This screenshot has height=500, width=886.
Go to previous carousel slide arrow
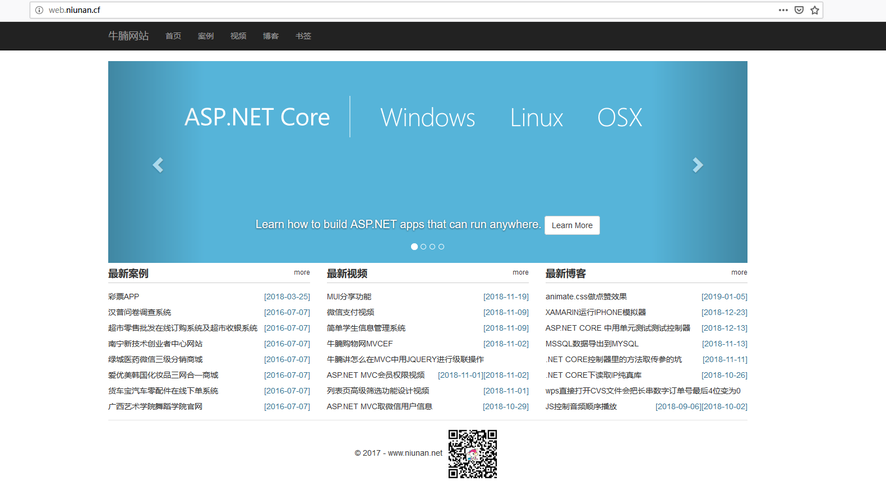tap(158, 165)
